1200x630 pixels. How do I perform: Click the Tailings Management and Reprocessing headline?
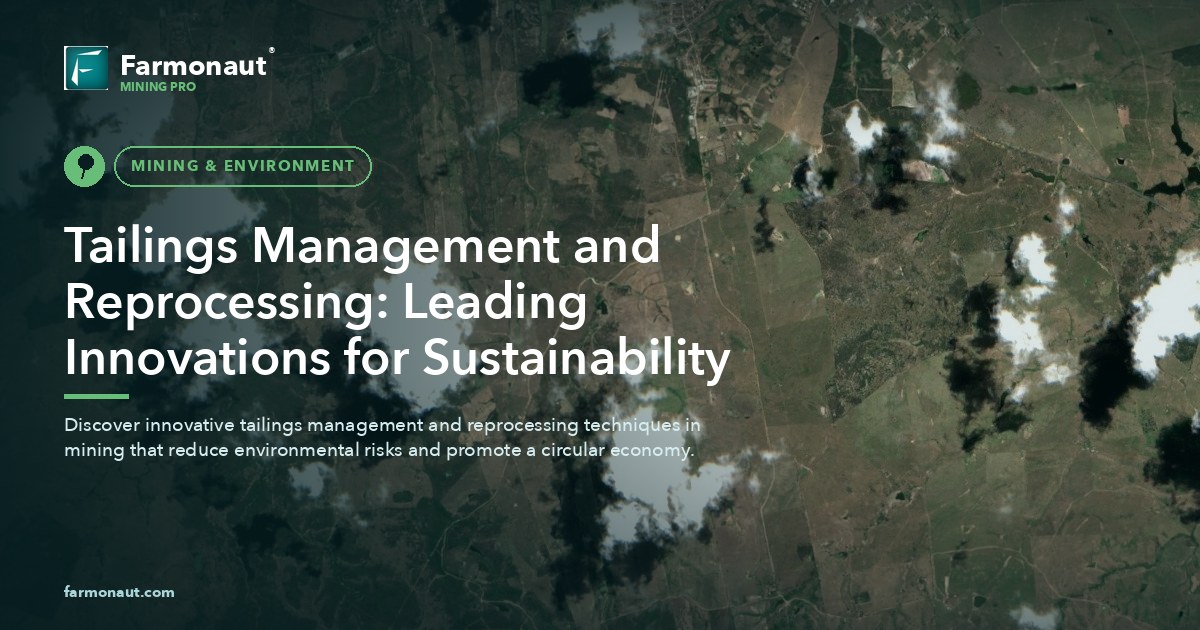tap(397, 302)
